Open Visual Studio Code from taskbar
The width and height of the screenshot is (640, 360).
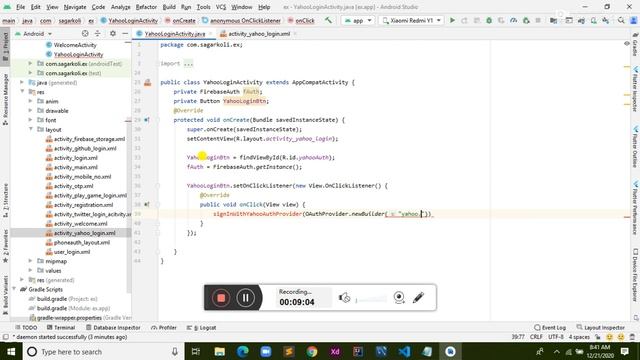[x=404, y=351]
